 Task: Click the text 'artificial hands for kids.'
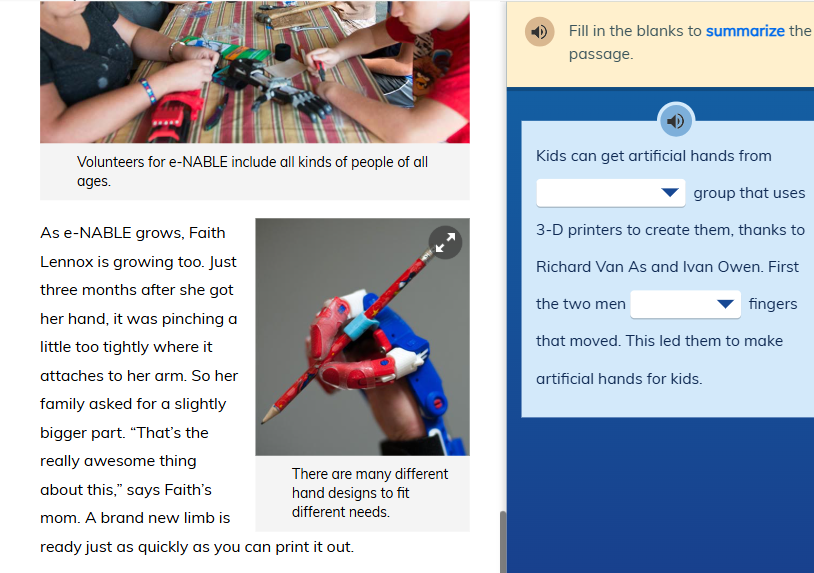pos(619,379)
